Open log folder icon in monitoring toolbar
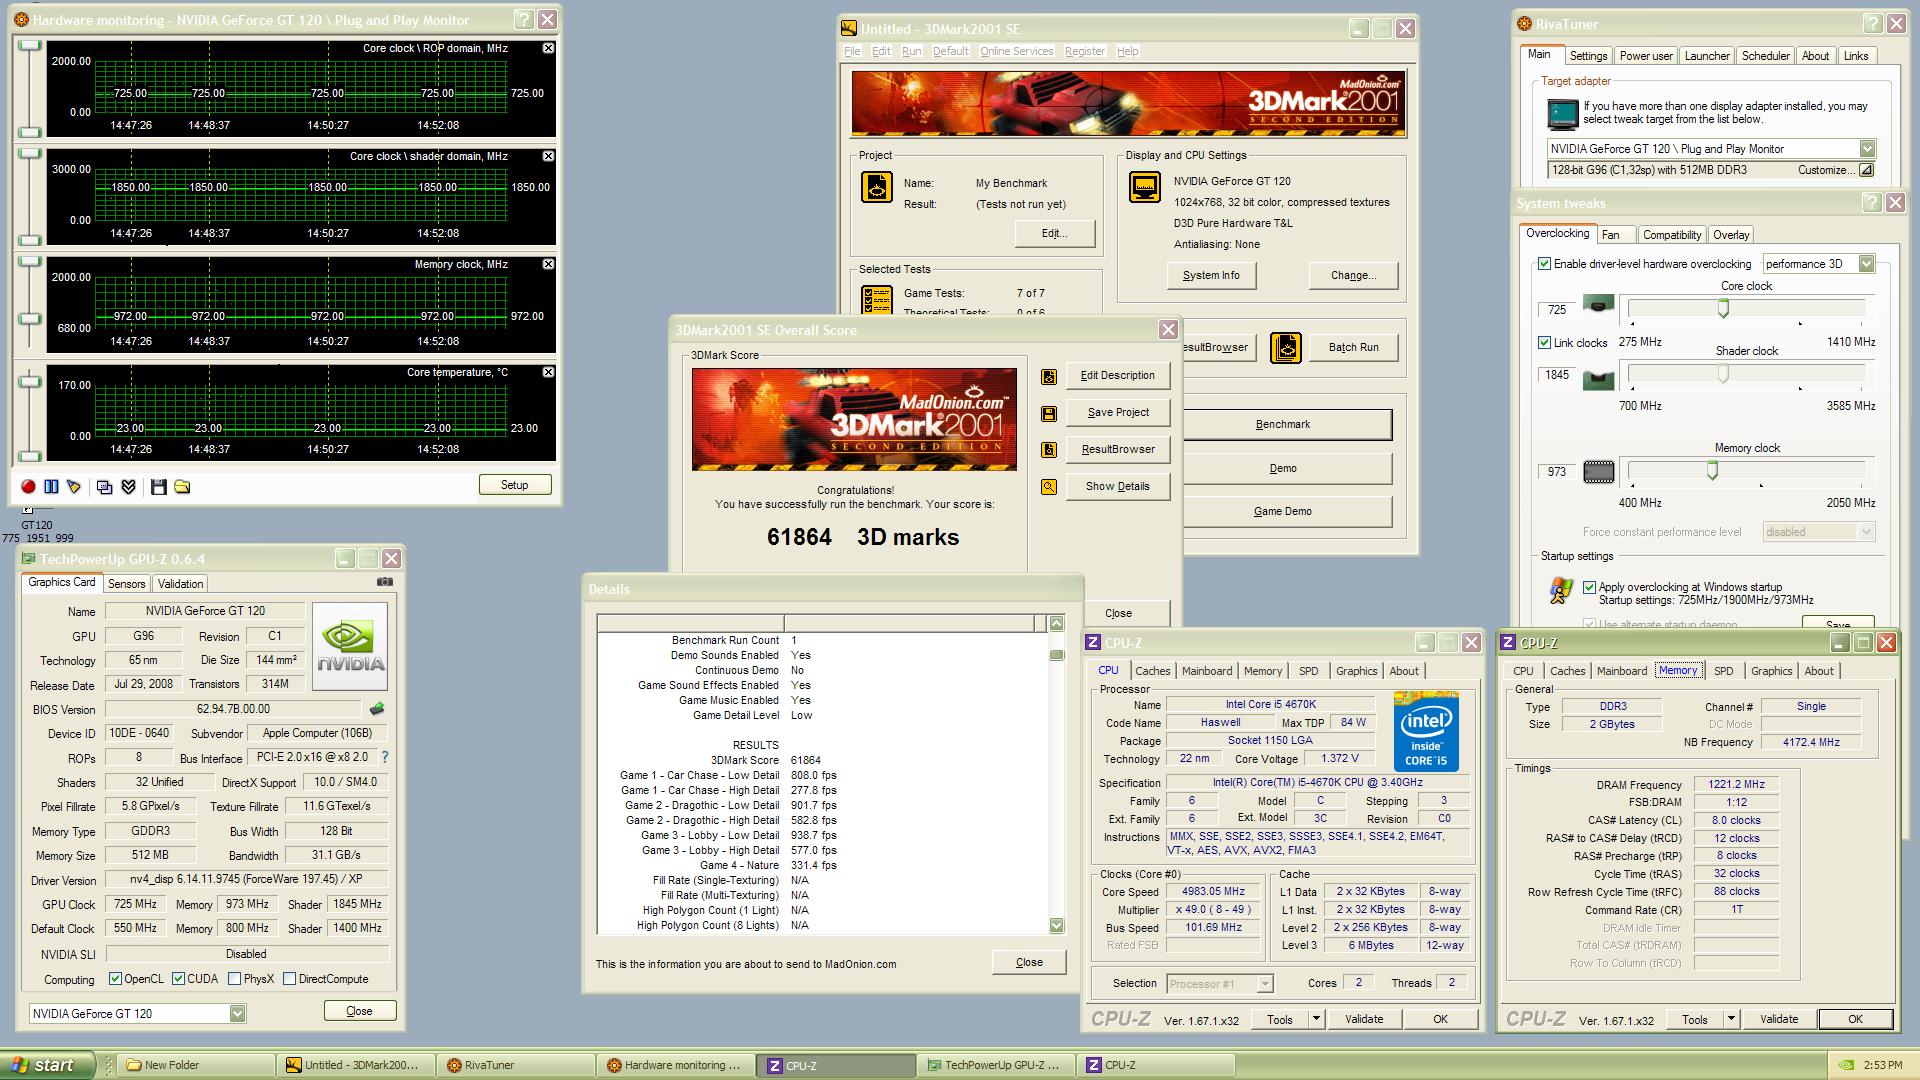Image resolution: width=1920 pixels, height=1080 pixels. click(x=182, y=487)
